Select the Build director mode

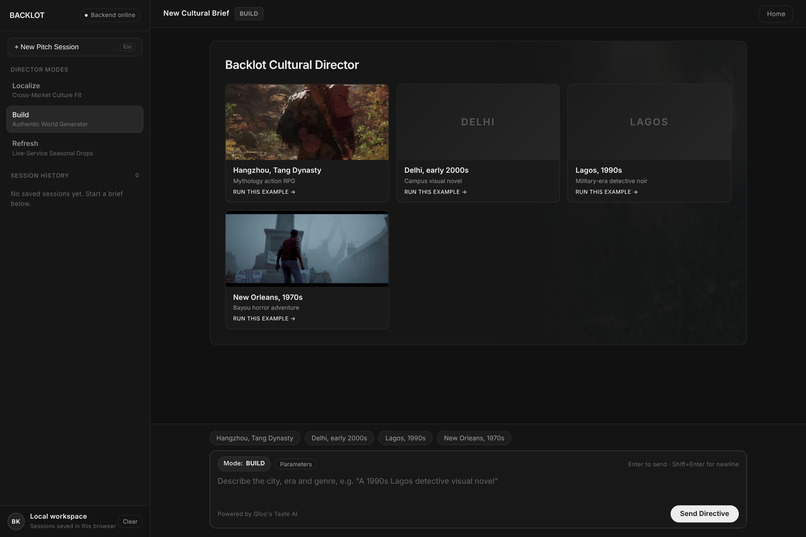point(75,119)
